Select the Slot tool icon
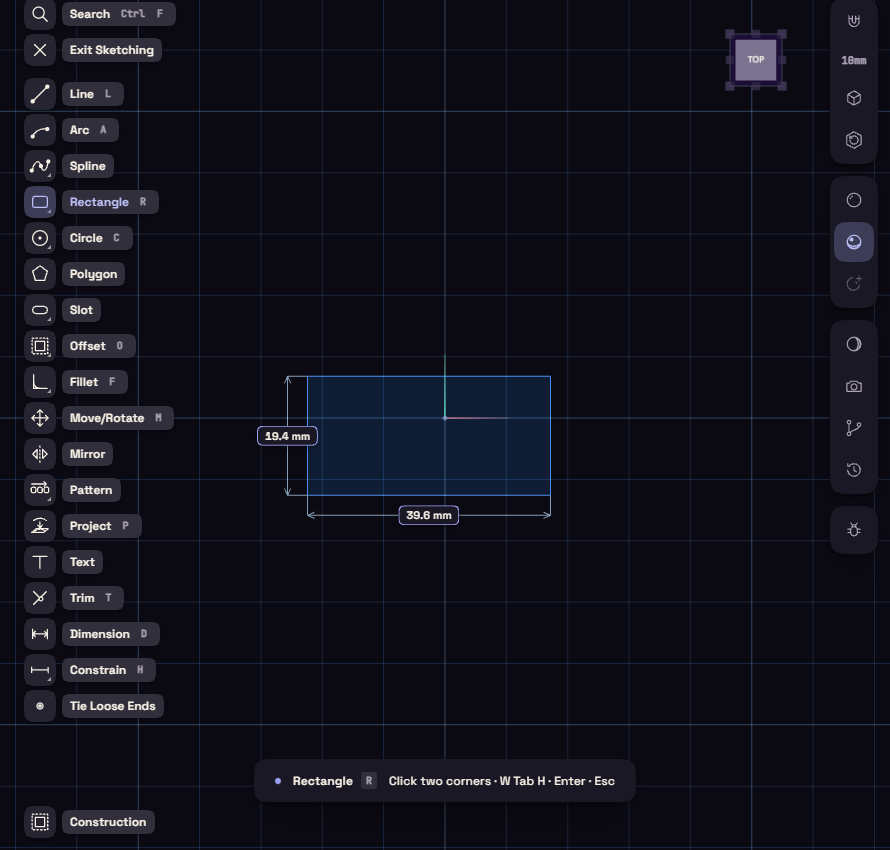Viewport: 890px width, 850px height. [x=40, y=310]
